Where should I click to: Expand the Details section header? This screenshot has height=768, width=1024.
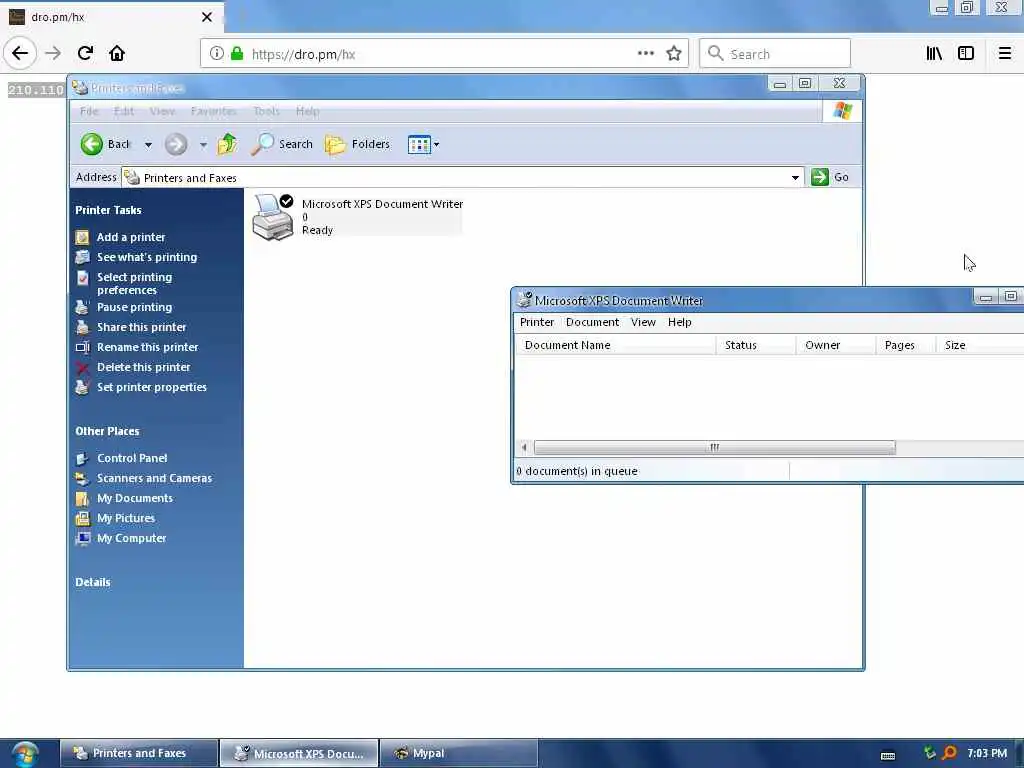pos(93,582)
